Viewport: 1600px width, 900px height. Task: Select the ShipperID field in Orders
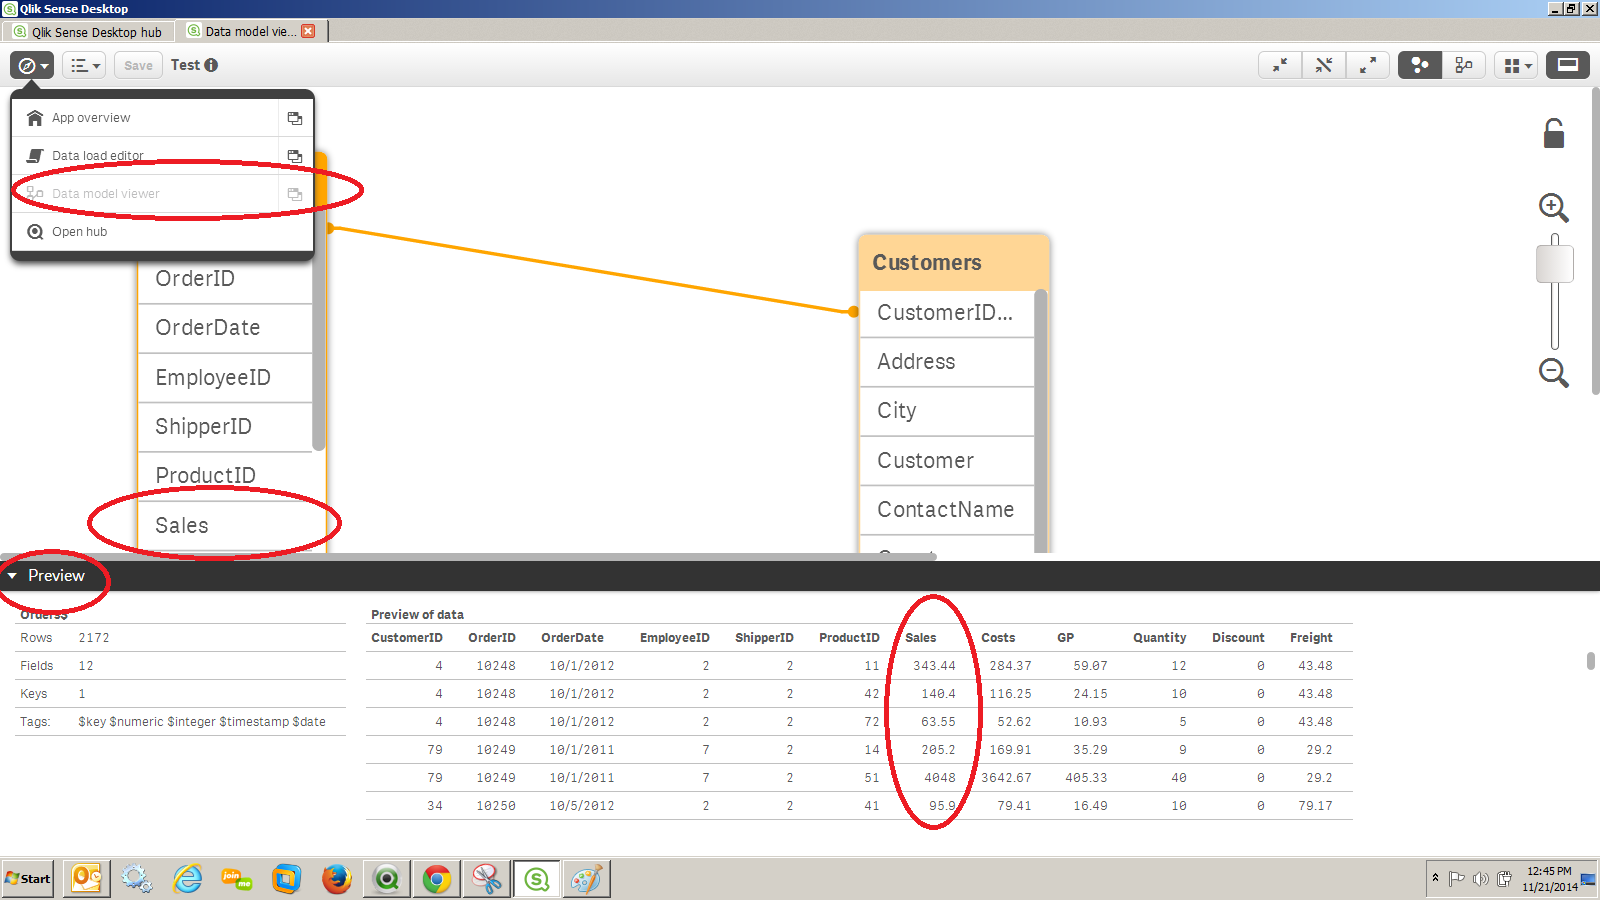point(225,427)
